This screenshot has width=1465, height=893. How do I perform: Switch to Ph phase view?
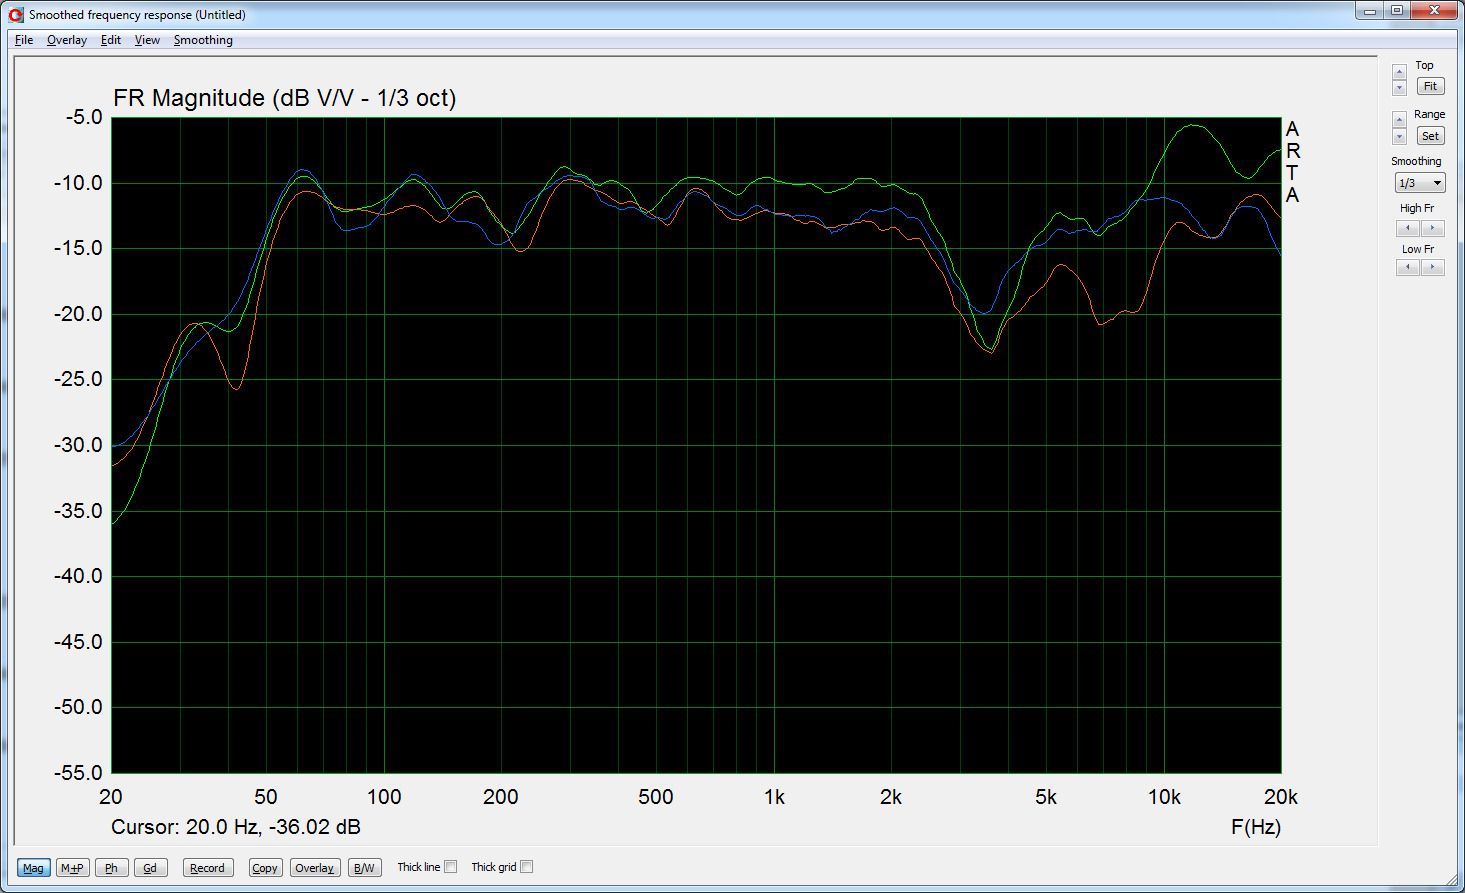click(x=111, y=868)
